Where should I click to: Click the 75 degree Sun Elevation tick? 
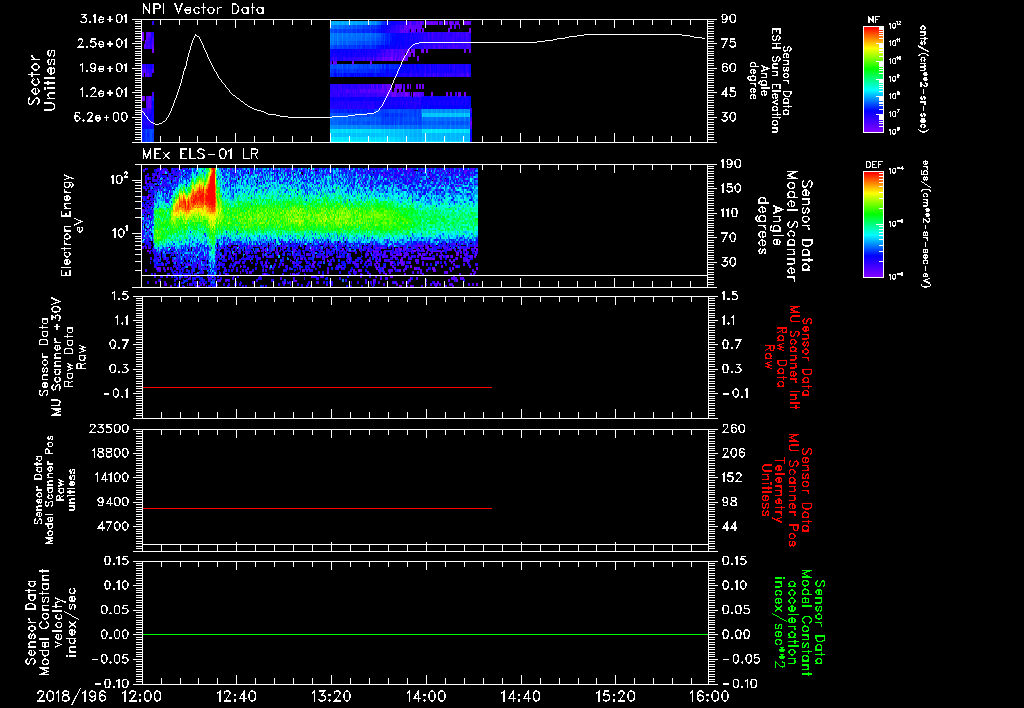pos(729,43)
